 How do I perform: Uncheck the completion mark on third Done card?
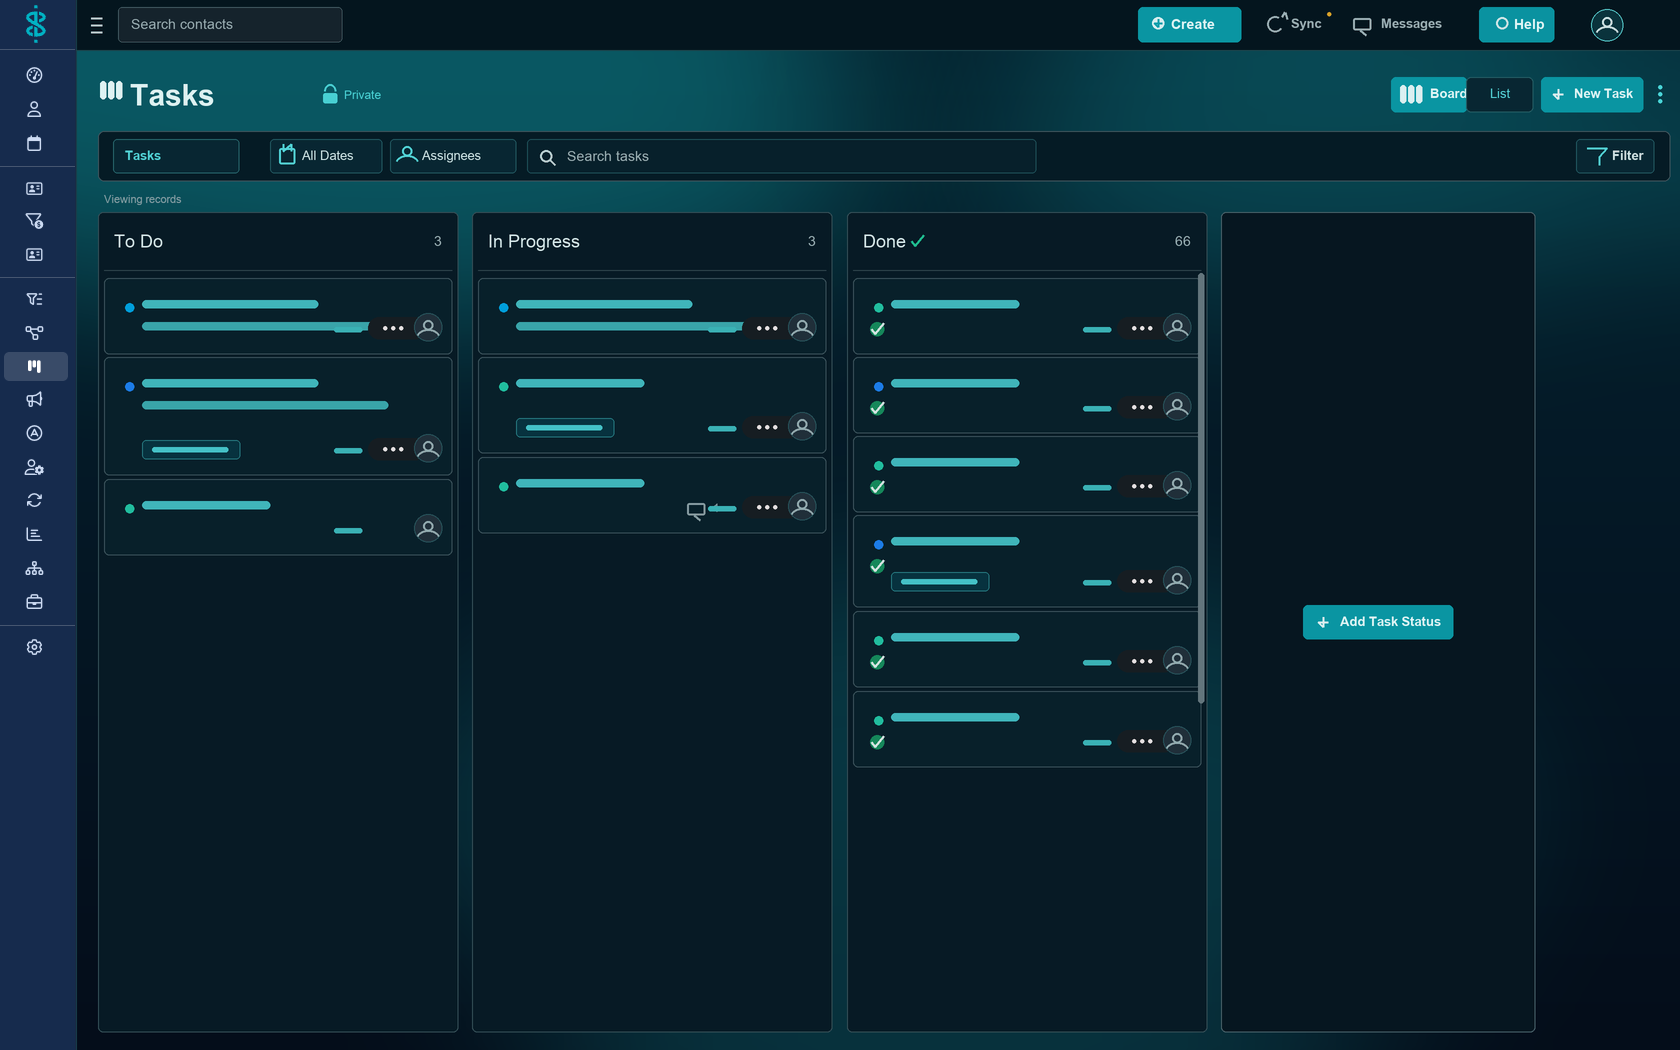(x=878, y=487)
